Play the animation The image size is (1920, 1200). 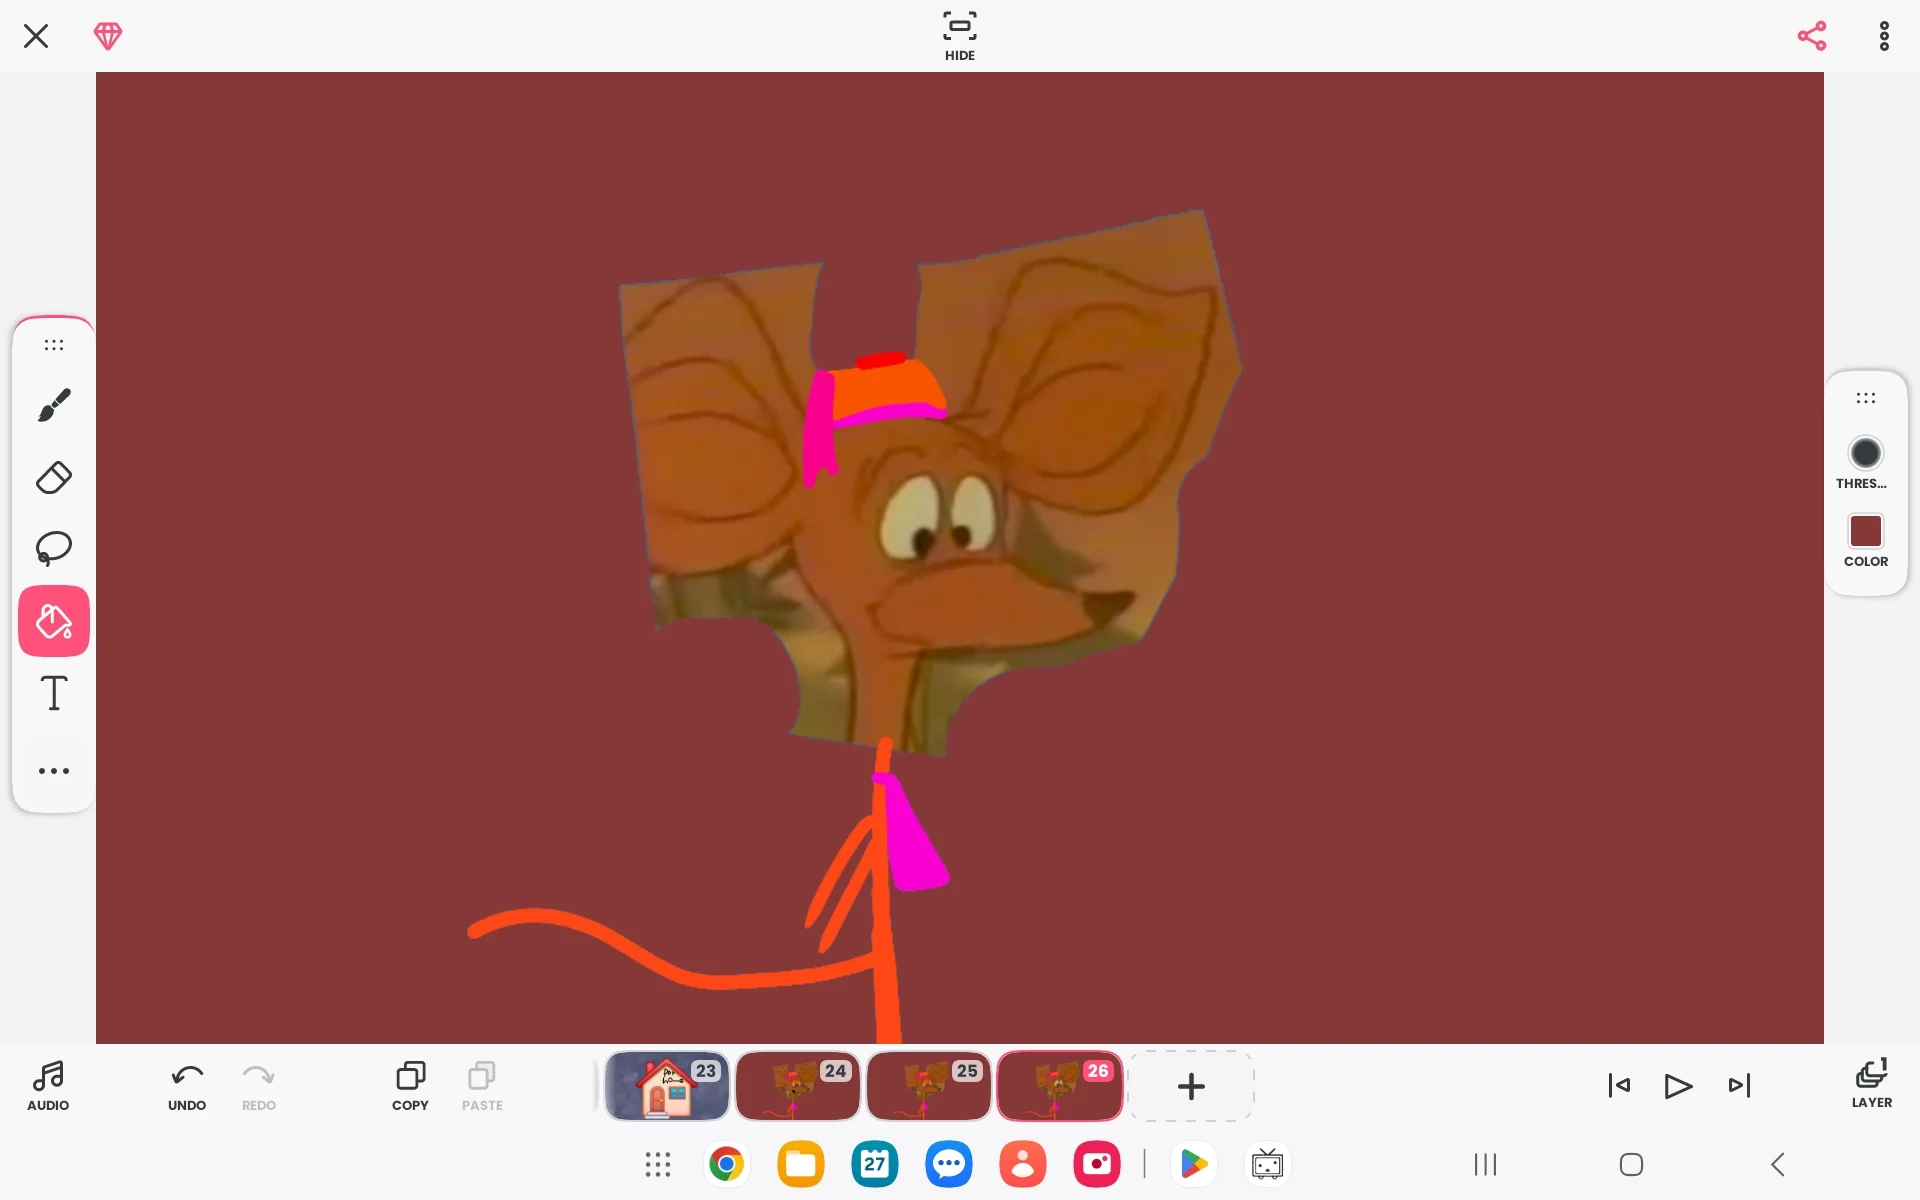pyautogui.click(x=1678, y=1086)
